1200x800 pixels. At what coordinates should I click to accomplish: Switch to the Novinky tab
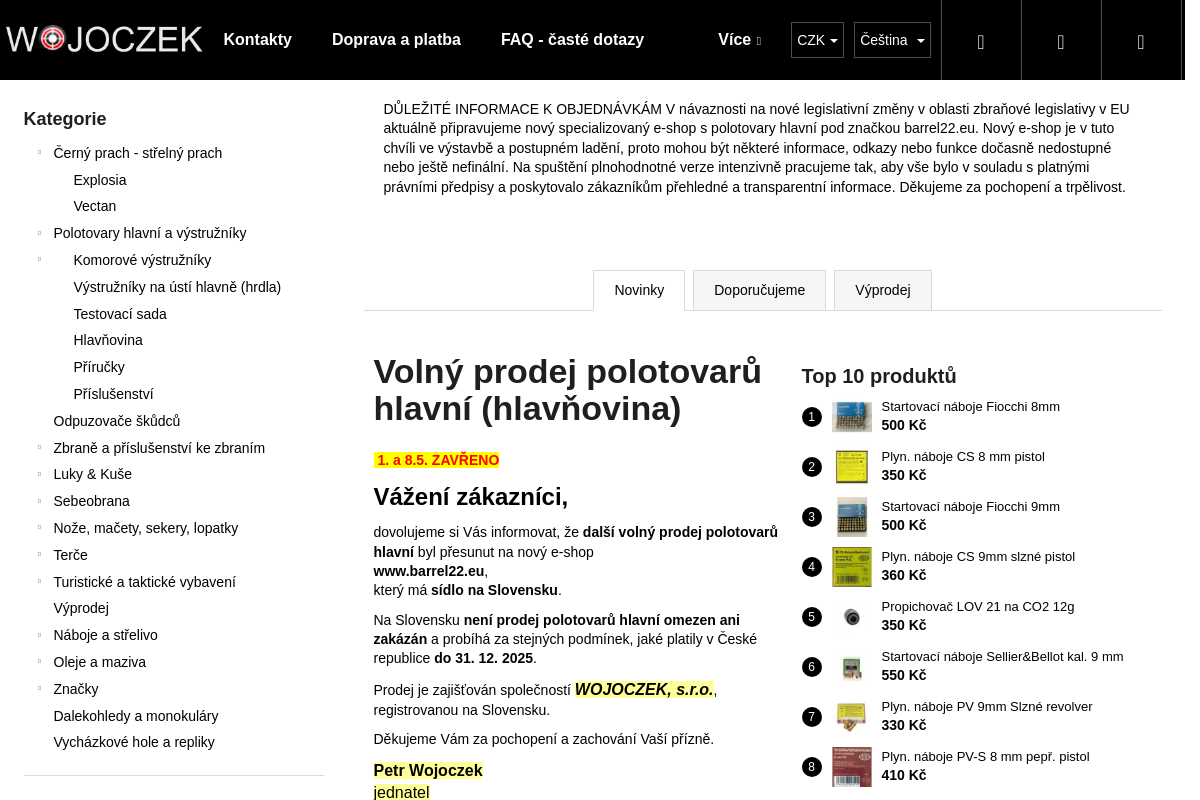click(639, 290)
